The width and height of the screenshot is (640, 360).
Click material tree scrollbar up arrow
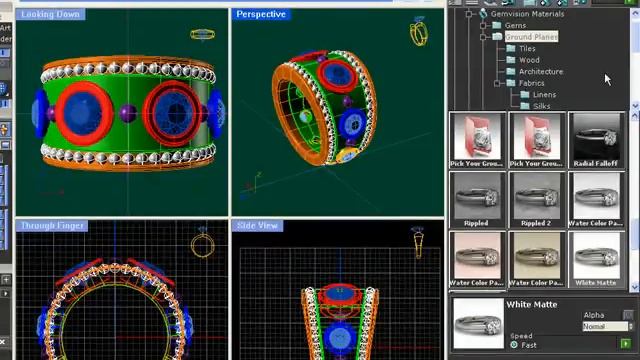635,13
